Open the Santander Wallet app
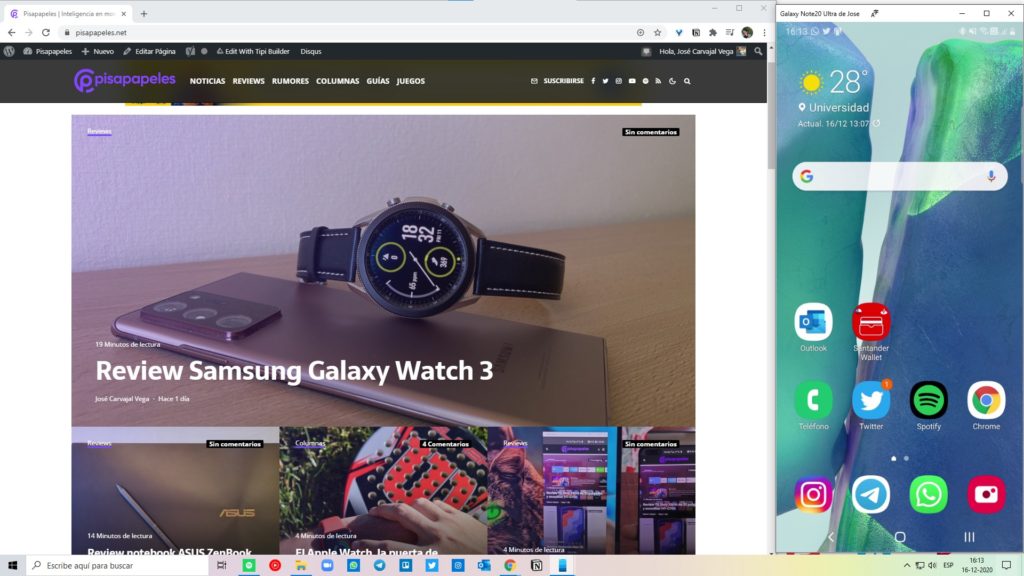Viewport: 1024px width, 576px height. pyautogui.click(x=871, y=323)
